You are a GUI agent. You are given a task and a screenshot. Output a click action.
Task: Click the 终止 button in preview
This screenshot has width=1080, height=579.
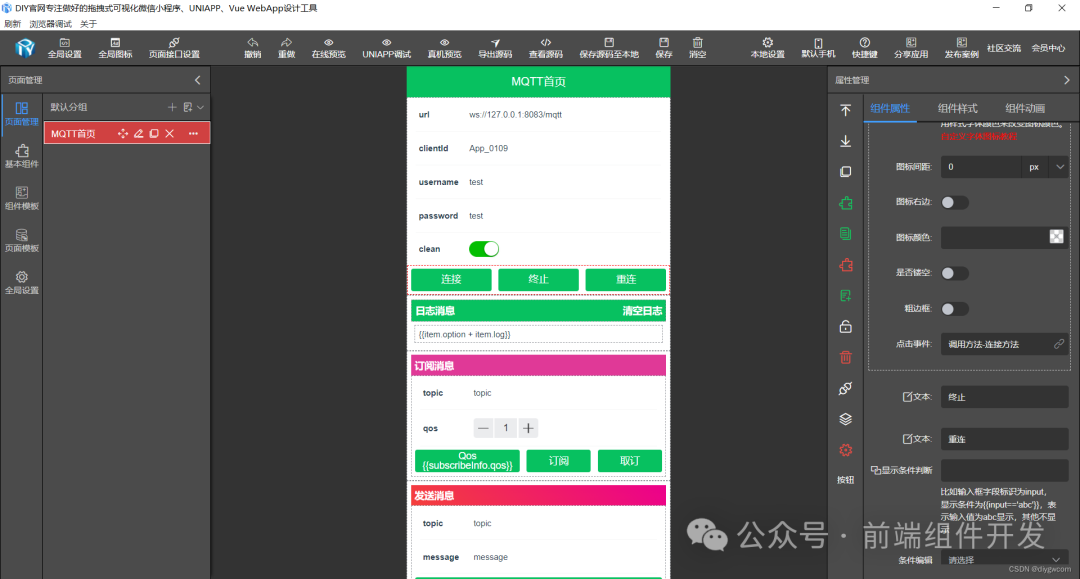538,280
